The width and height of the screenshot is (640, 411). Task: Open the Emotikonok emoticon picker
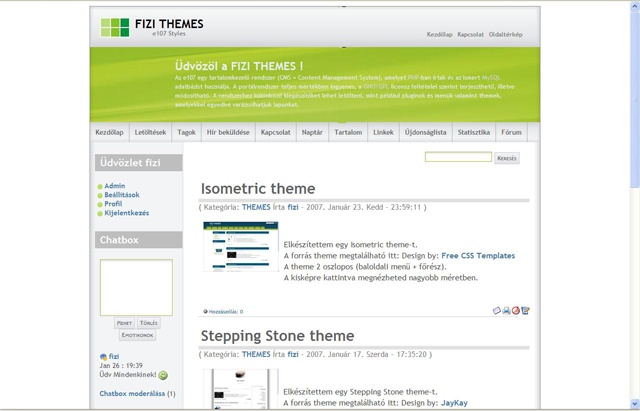[x=135, y=335]
